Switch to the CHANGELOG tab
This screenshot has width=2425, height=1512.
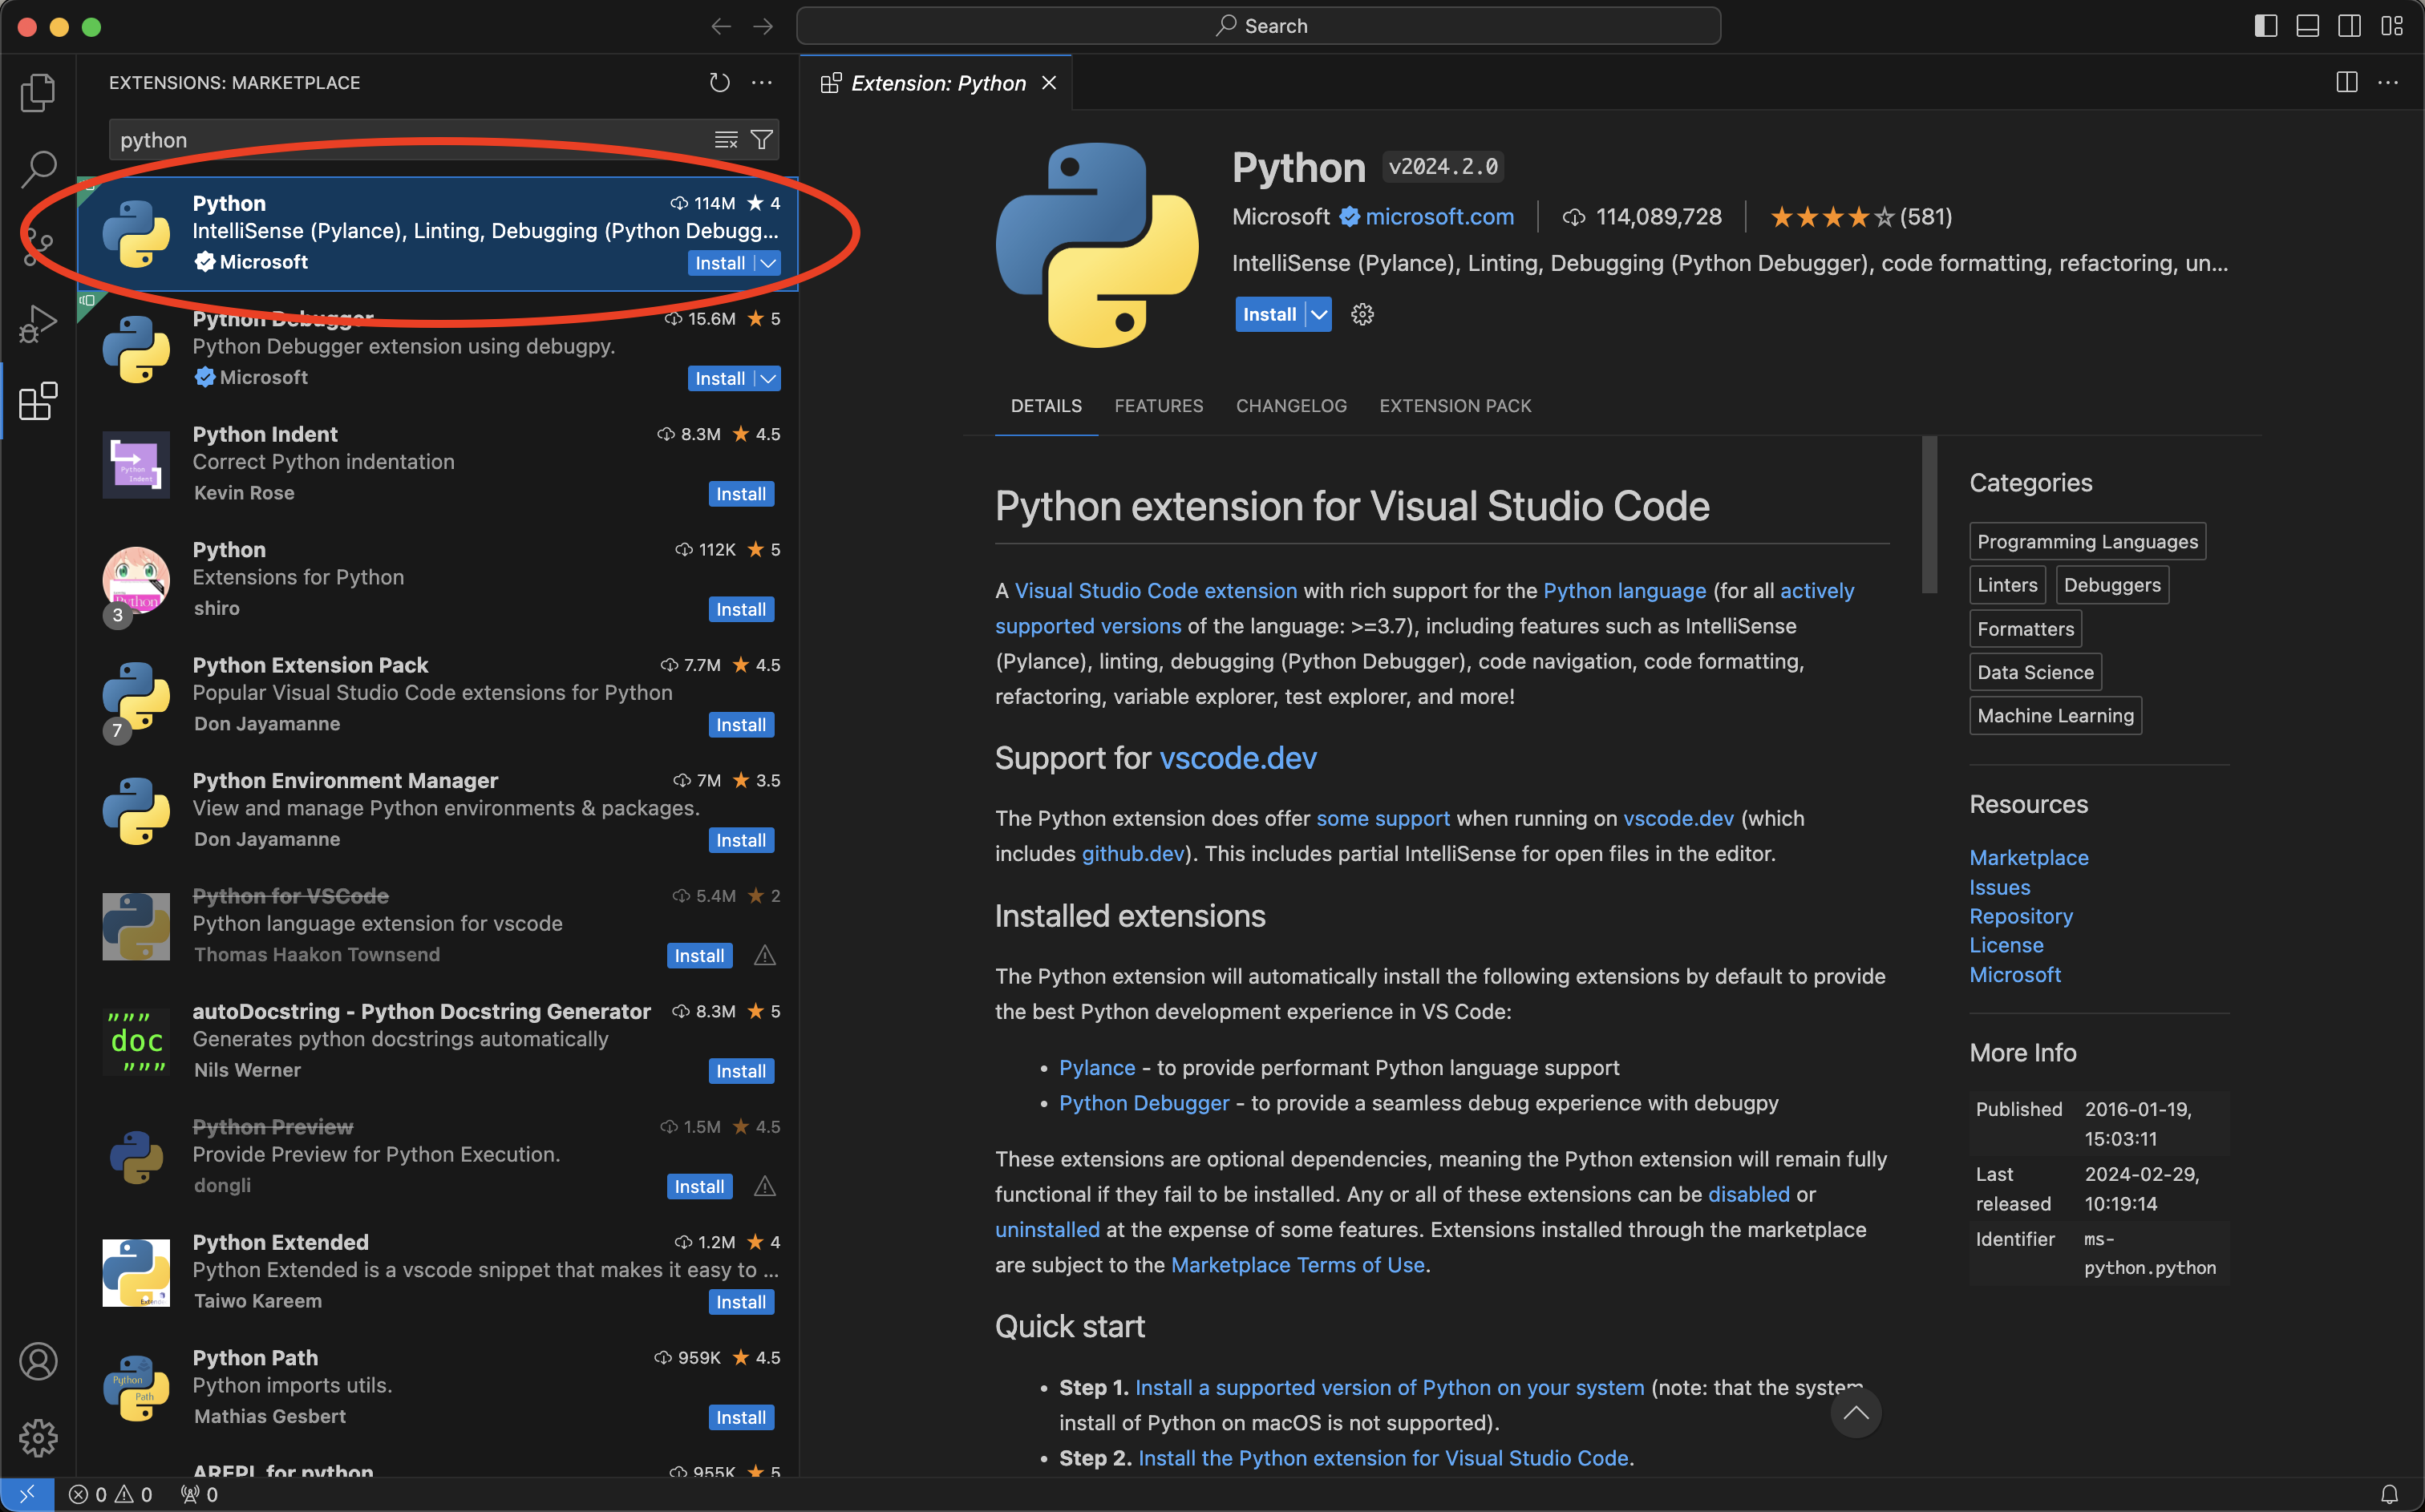point(1291,406)
